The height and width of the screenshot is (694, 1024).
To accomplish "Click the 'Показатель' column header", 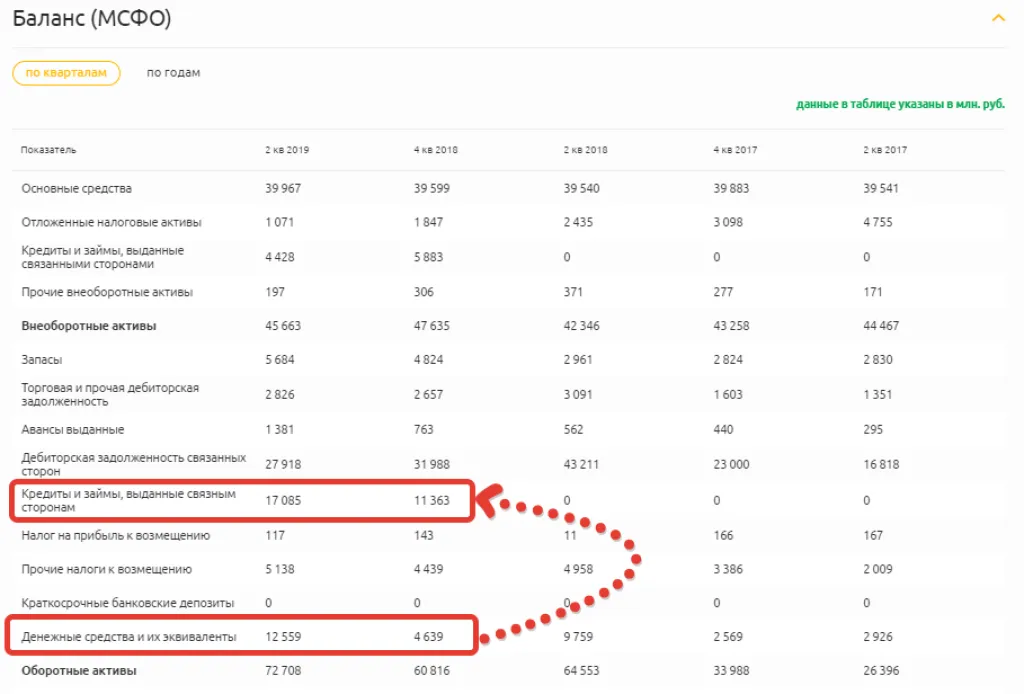I will [48, 150].
